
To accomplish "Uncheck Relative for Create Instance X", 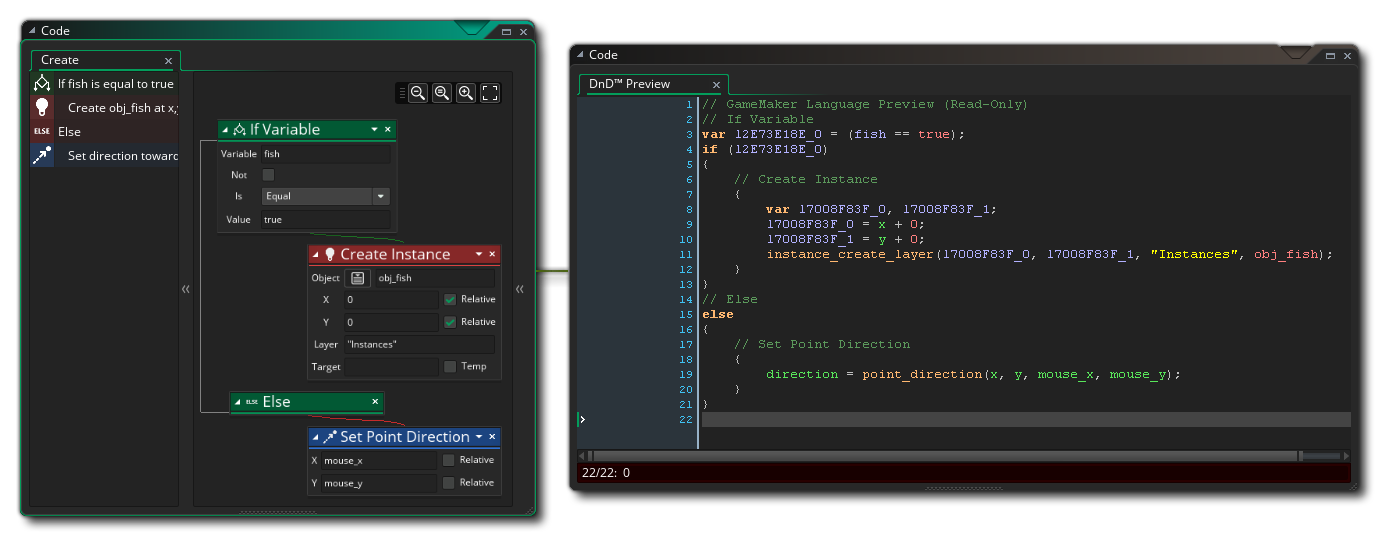I will [450, 300].
